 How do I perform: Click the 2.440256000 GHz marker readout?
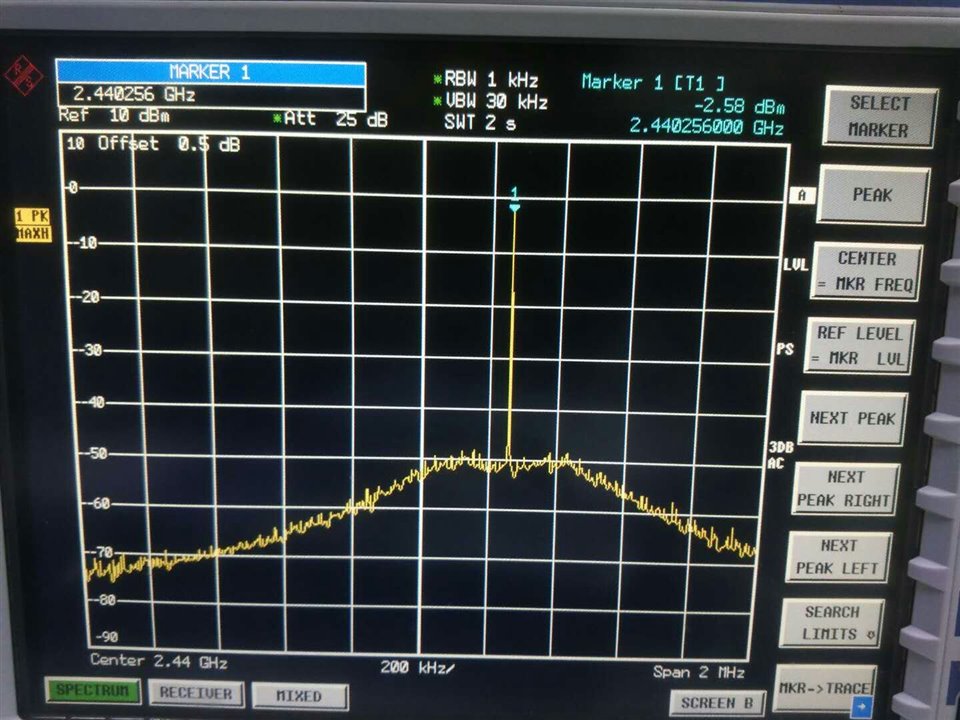tap(707, 127)
